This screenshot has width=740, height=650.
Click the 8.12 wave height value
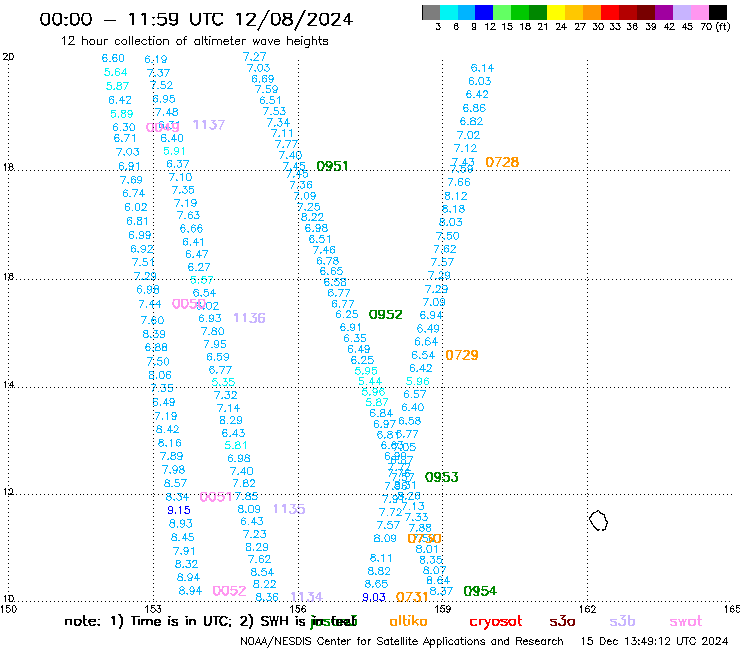click(456, 196)
